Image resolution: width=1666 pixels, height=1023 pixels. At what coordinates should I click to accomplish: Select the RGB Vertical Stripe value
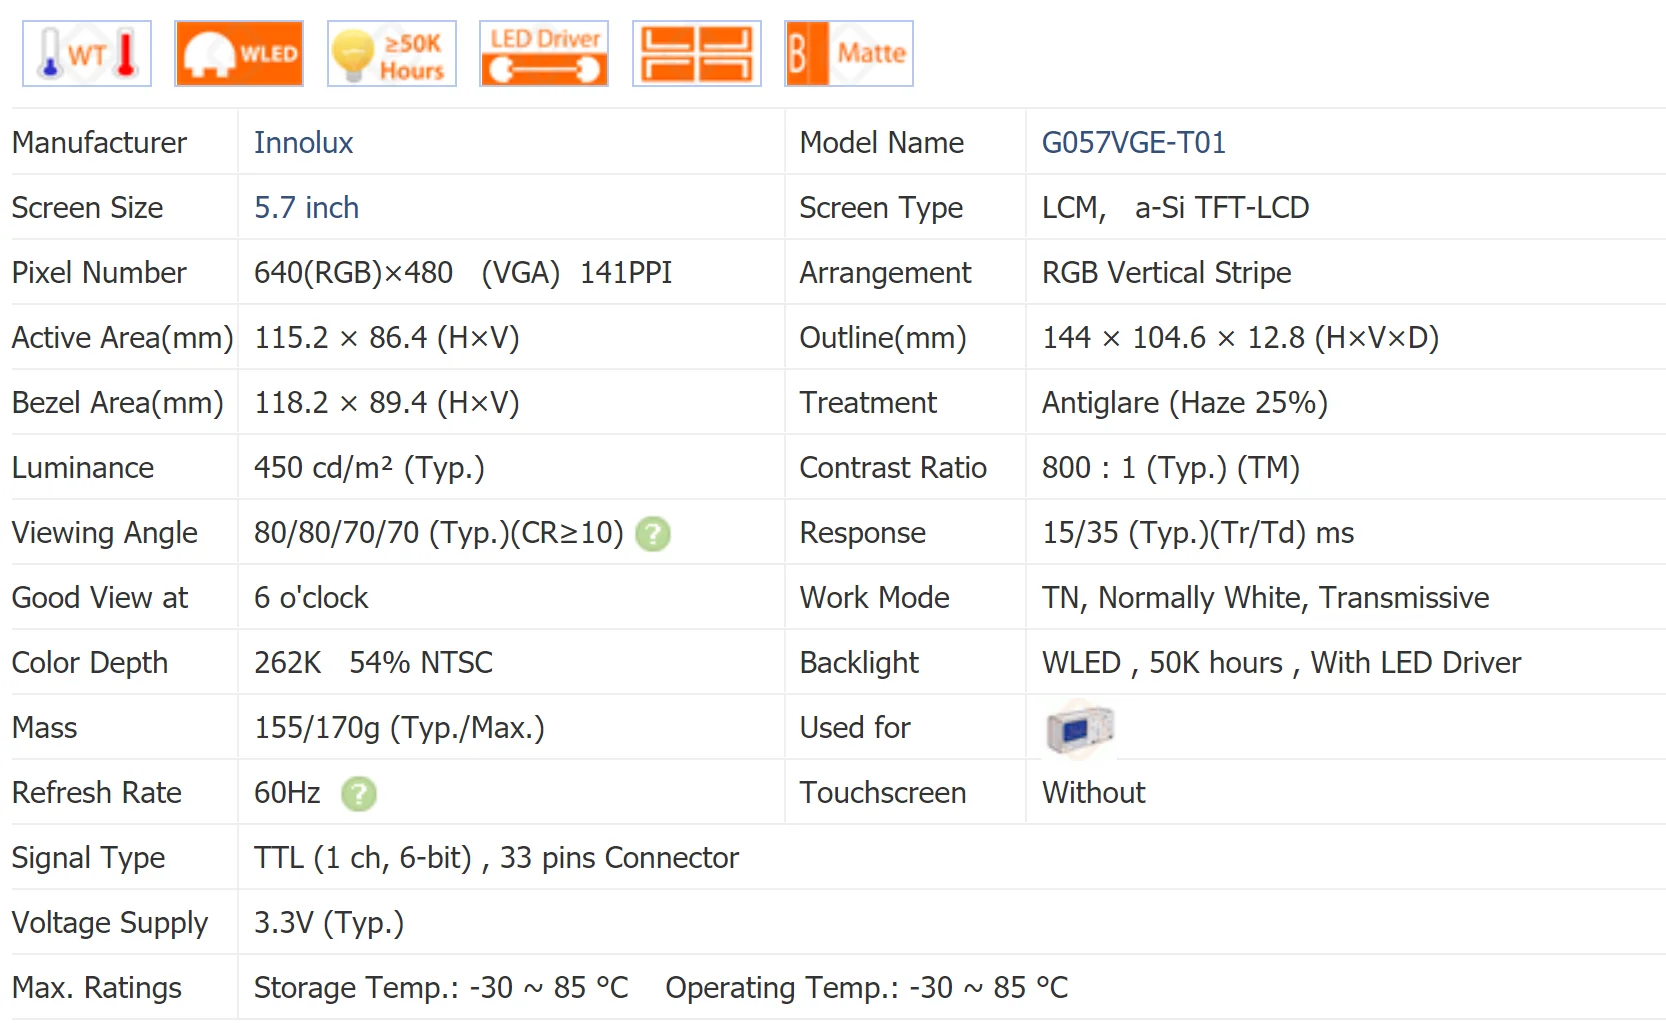point(1167,273)
